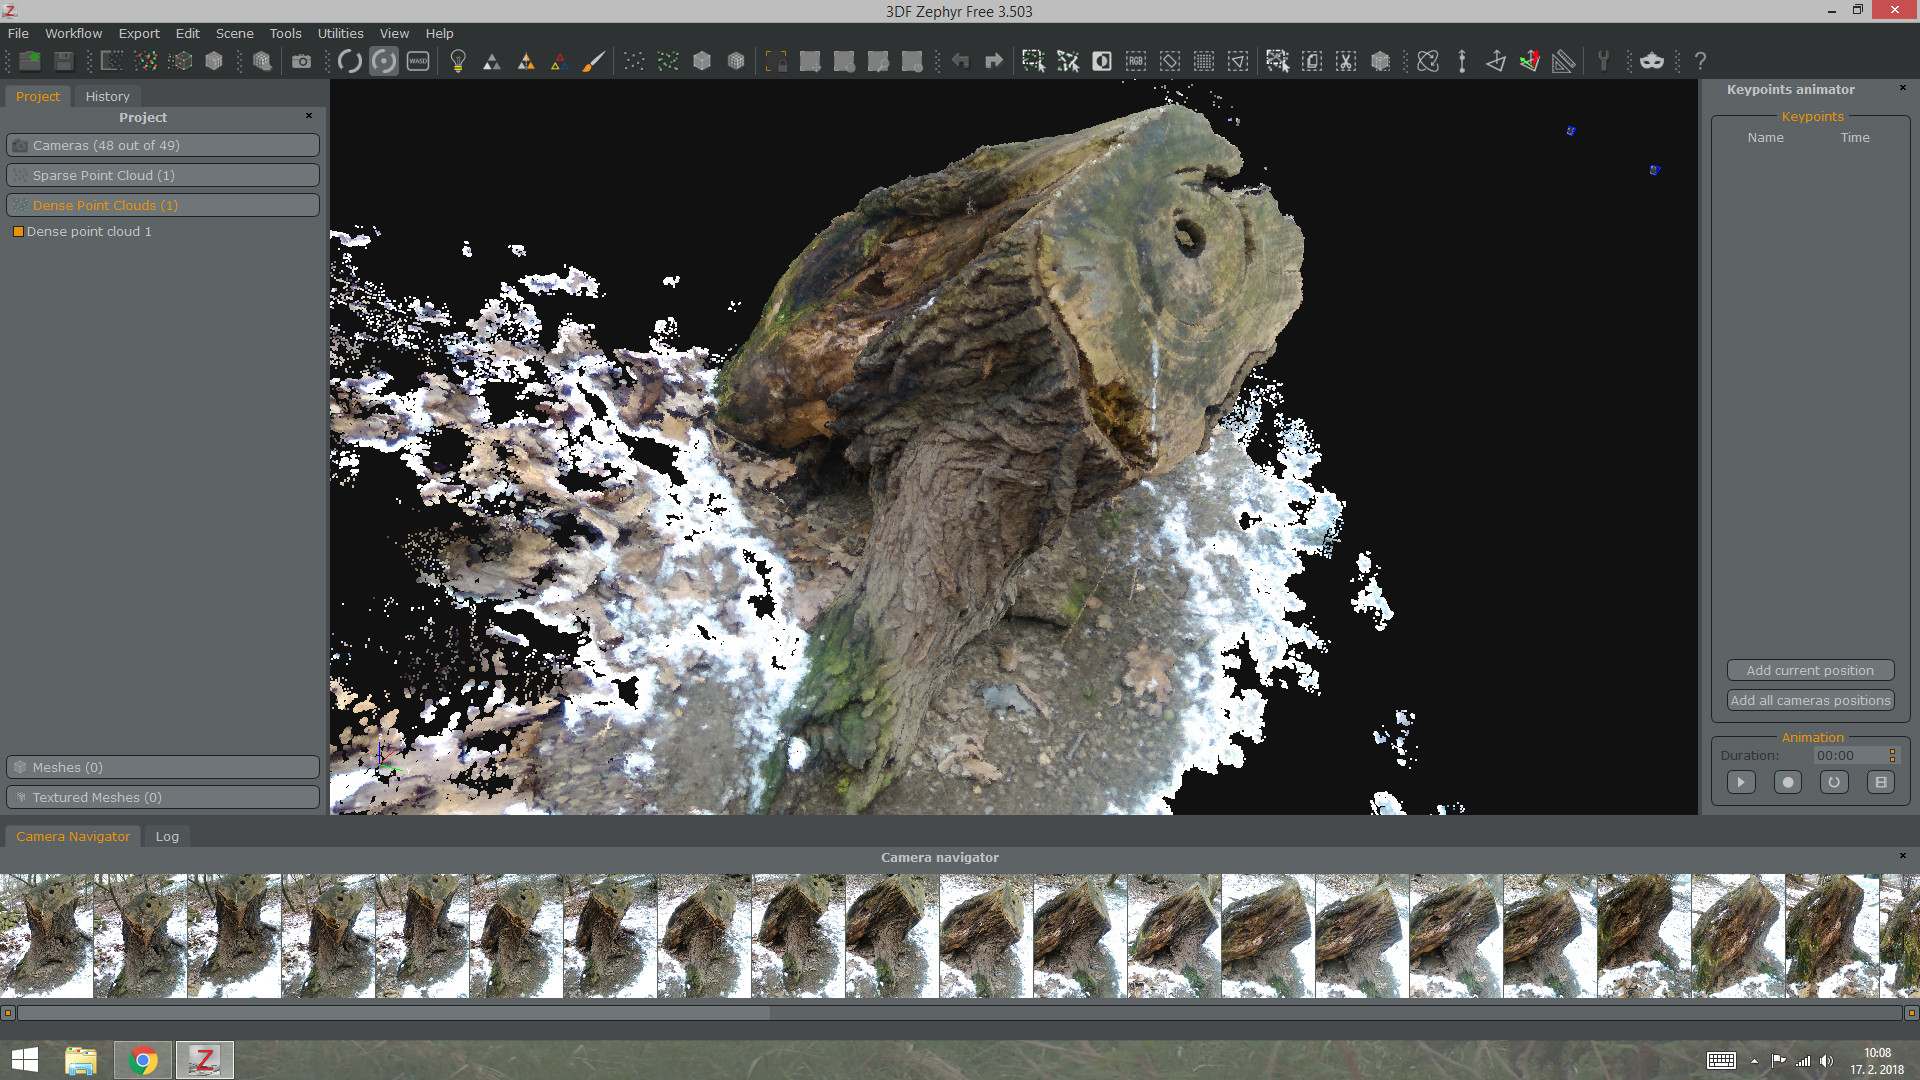Select the drawing brush tool
The height and width of the screenshot is (1080, 1920).
(593, 61)
